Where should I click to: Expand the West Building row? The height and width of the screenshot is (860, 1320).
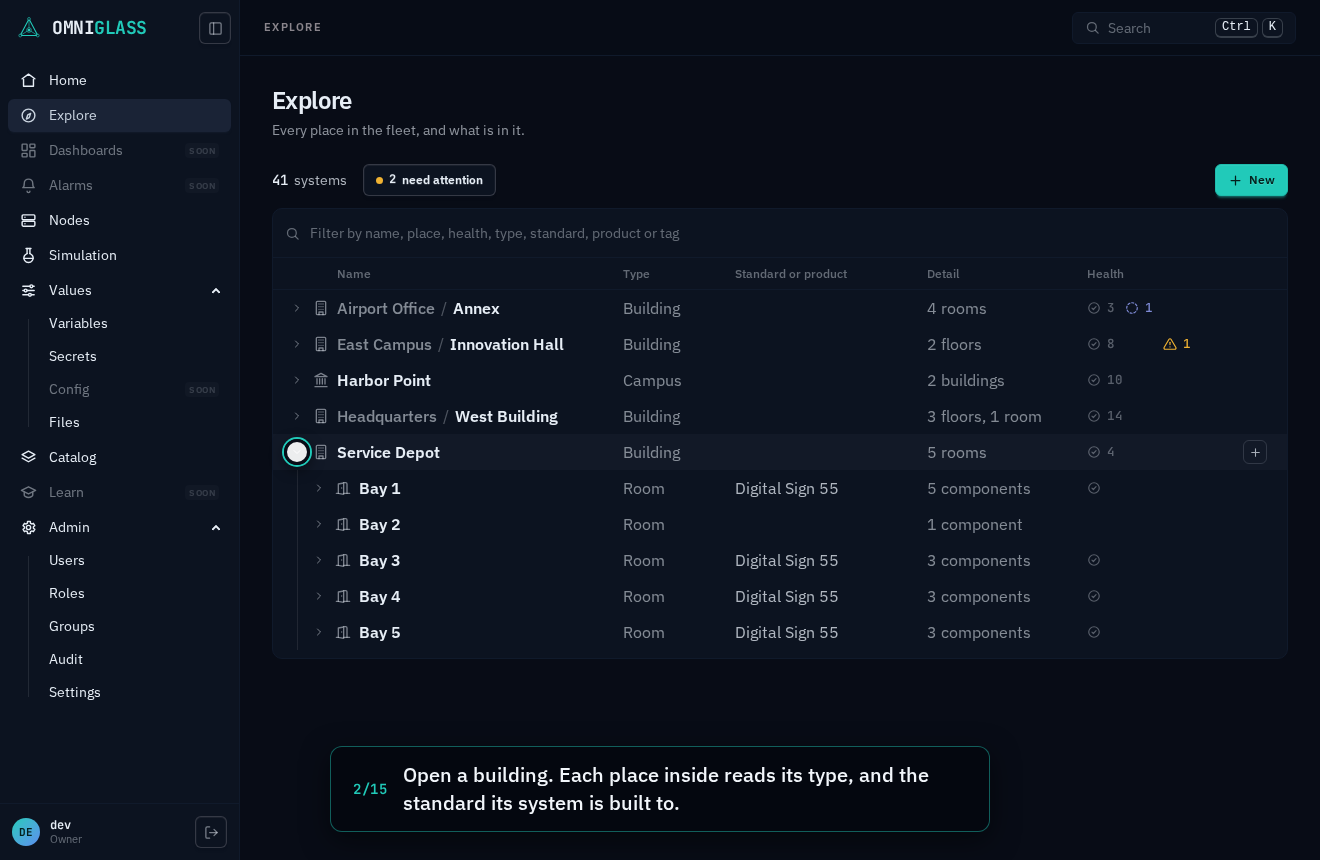pyautogui.click(x=297, y=416)
